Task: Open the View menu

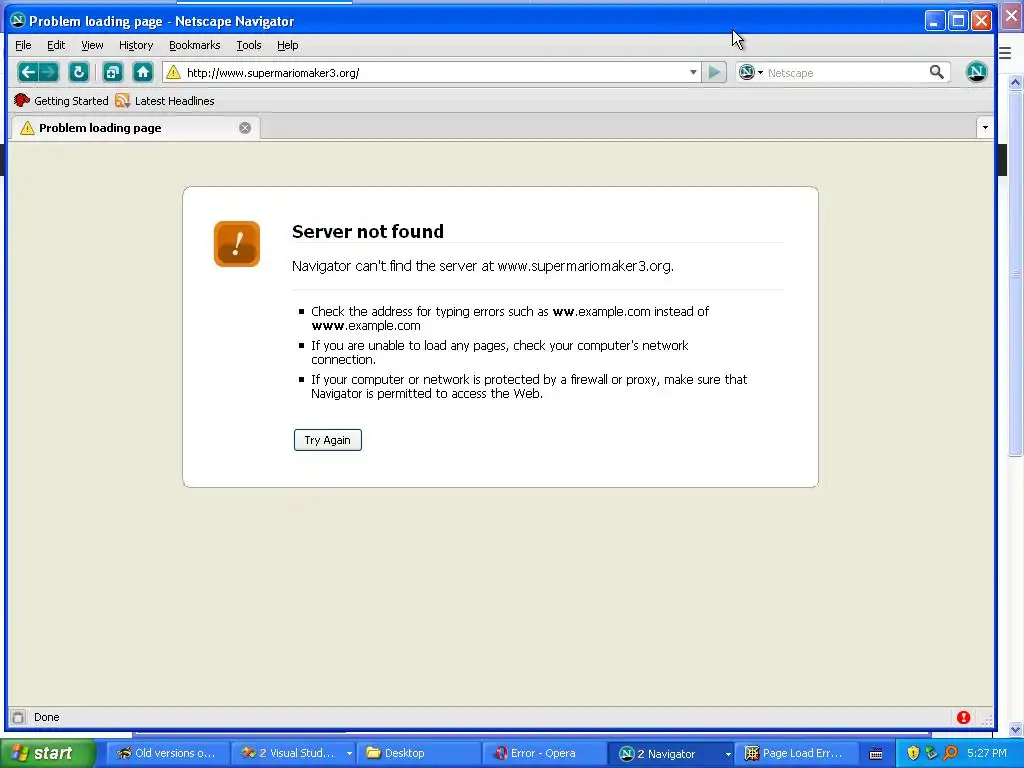Action: (x=92, y=45)
